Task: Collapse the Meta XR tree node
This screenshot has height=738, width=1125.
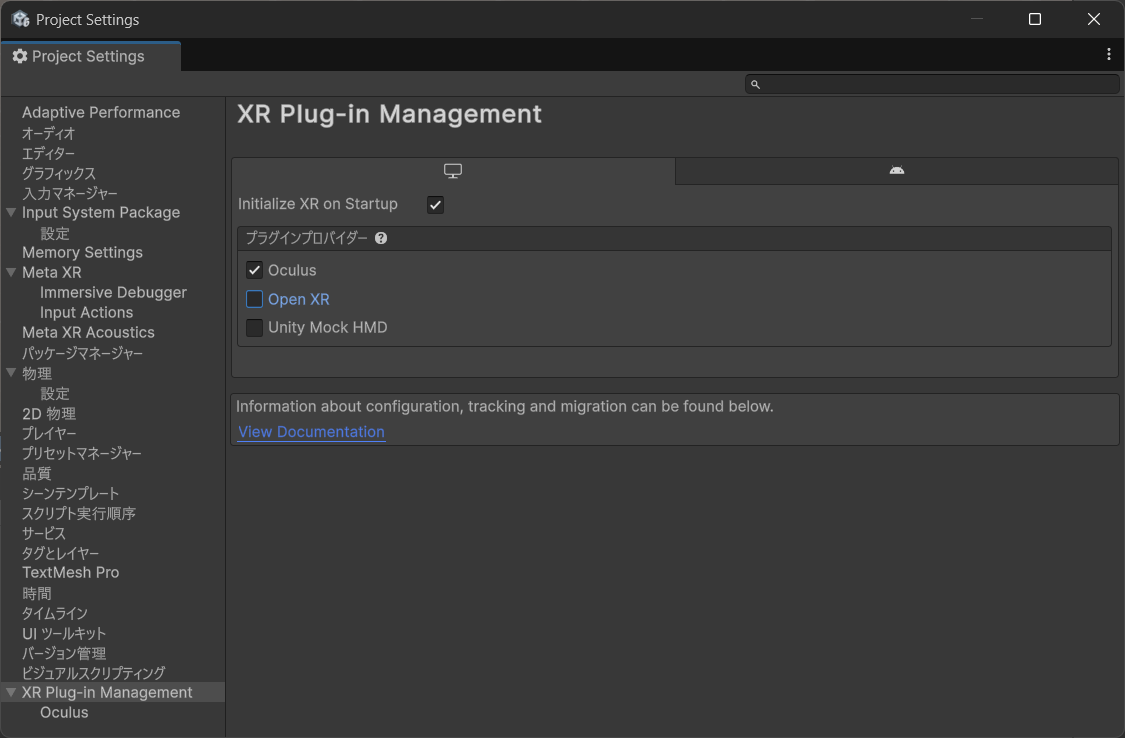Action: point(11,273)
